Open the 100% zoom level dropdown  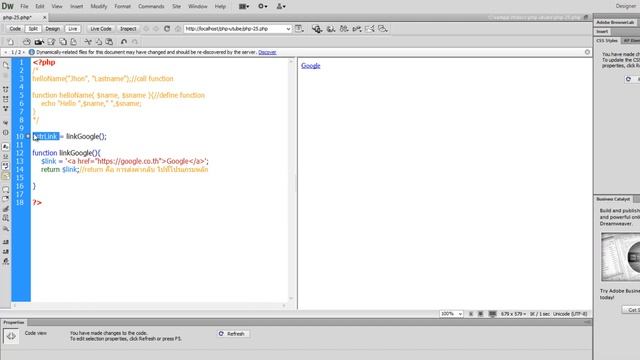(451, 314)
